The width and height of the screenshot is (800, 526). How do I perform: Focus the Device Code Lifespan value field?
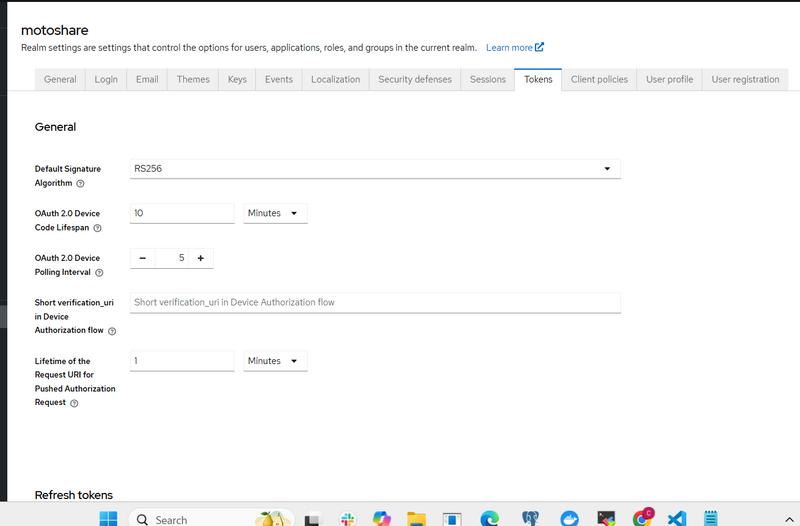click(x=182, y=213)
